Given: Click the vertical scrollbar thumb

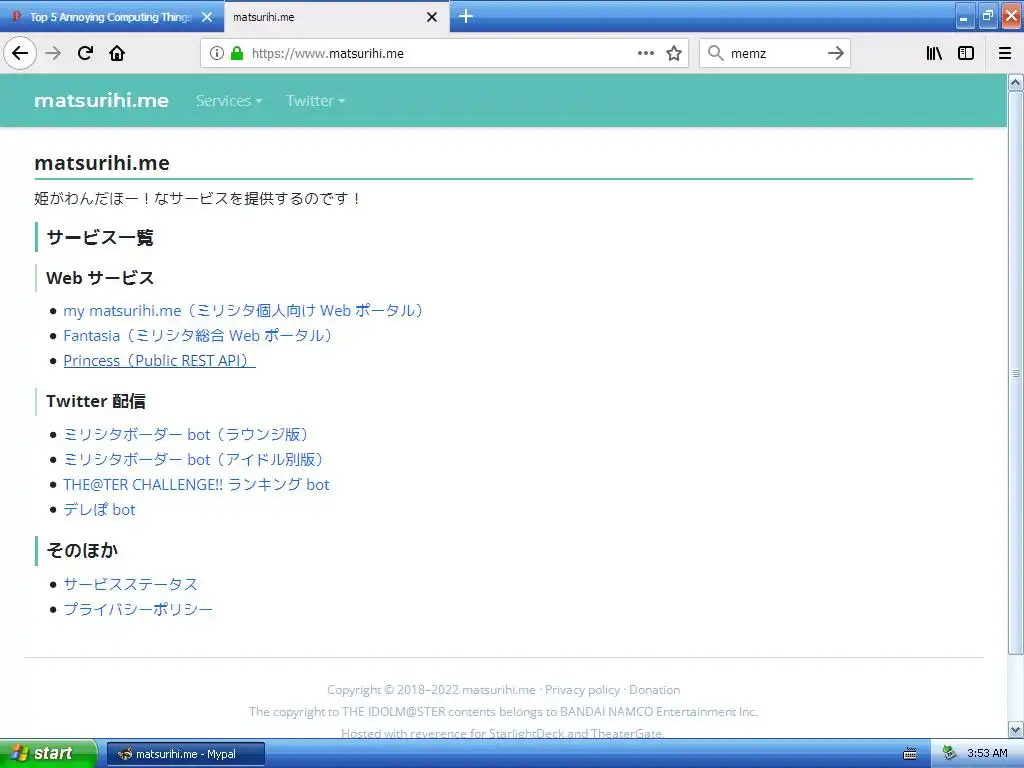Looking at the screenshot, I should coord(1016,373).
